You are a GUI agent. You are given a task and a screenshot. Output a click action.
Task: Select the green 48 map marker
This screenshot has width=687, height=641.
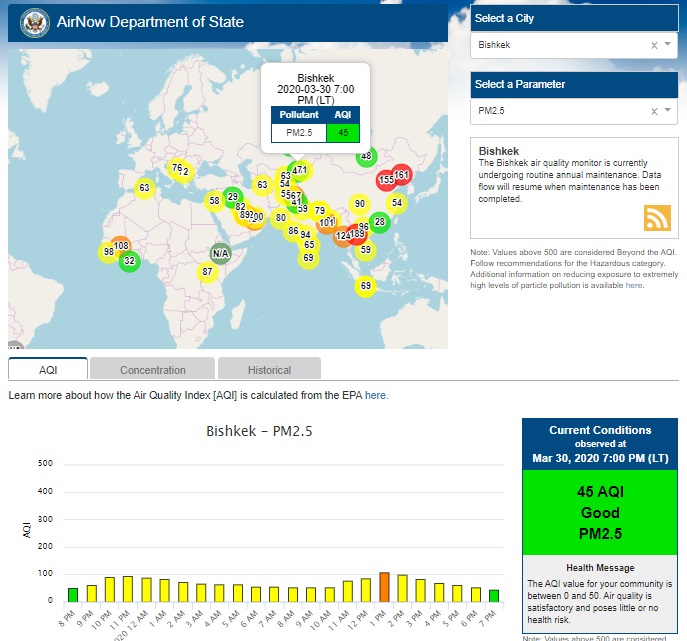click(x=366, y=156)
